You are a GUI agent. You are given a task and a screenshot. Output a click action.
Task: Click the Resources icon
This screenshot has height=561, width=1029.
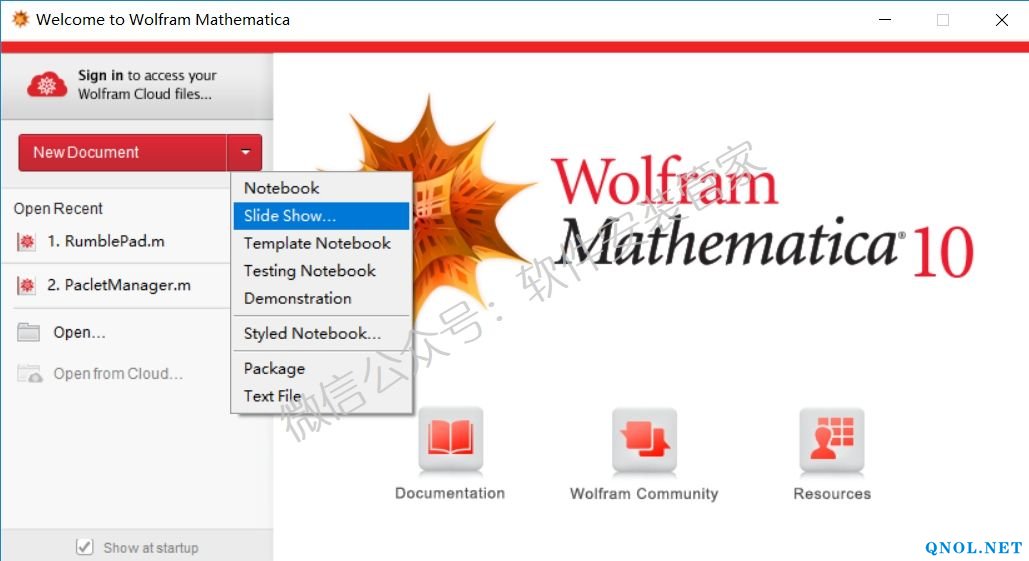pyautogui.click(x=831, y=440)
